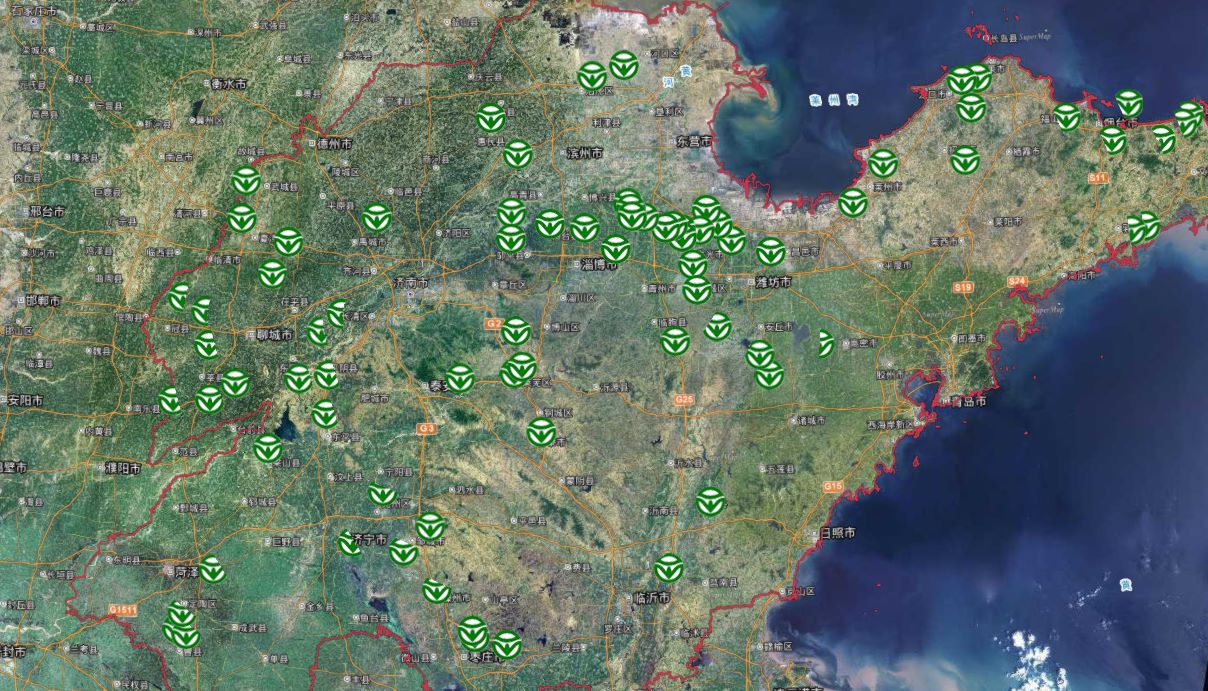Click the S19 highway shield
Viewport: 1208px width, 691px height.
964,288
